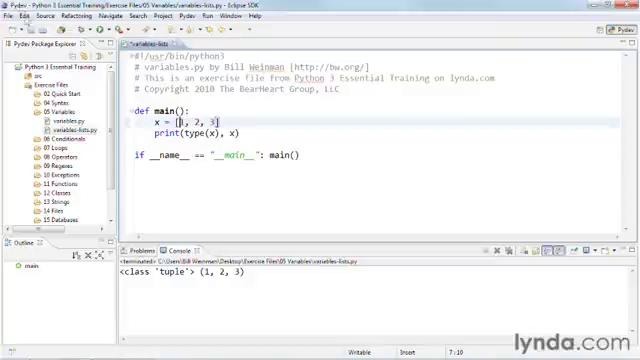The width and height of the screenshot is (640, 360).
Task: Click the Outline hide imports X icon
Action: (x=88, y=256)
